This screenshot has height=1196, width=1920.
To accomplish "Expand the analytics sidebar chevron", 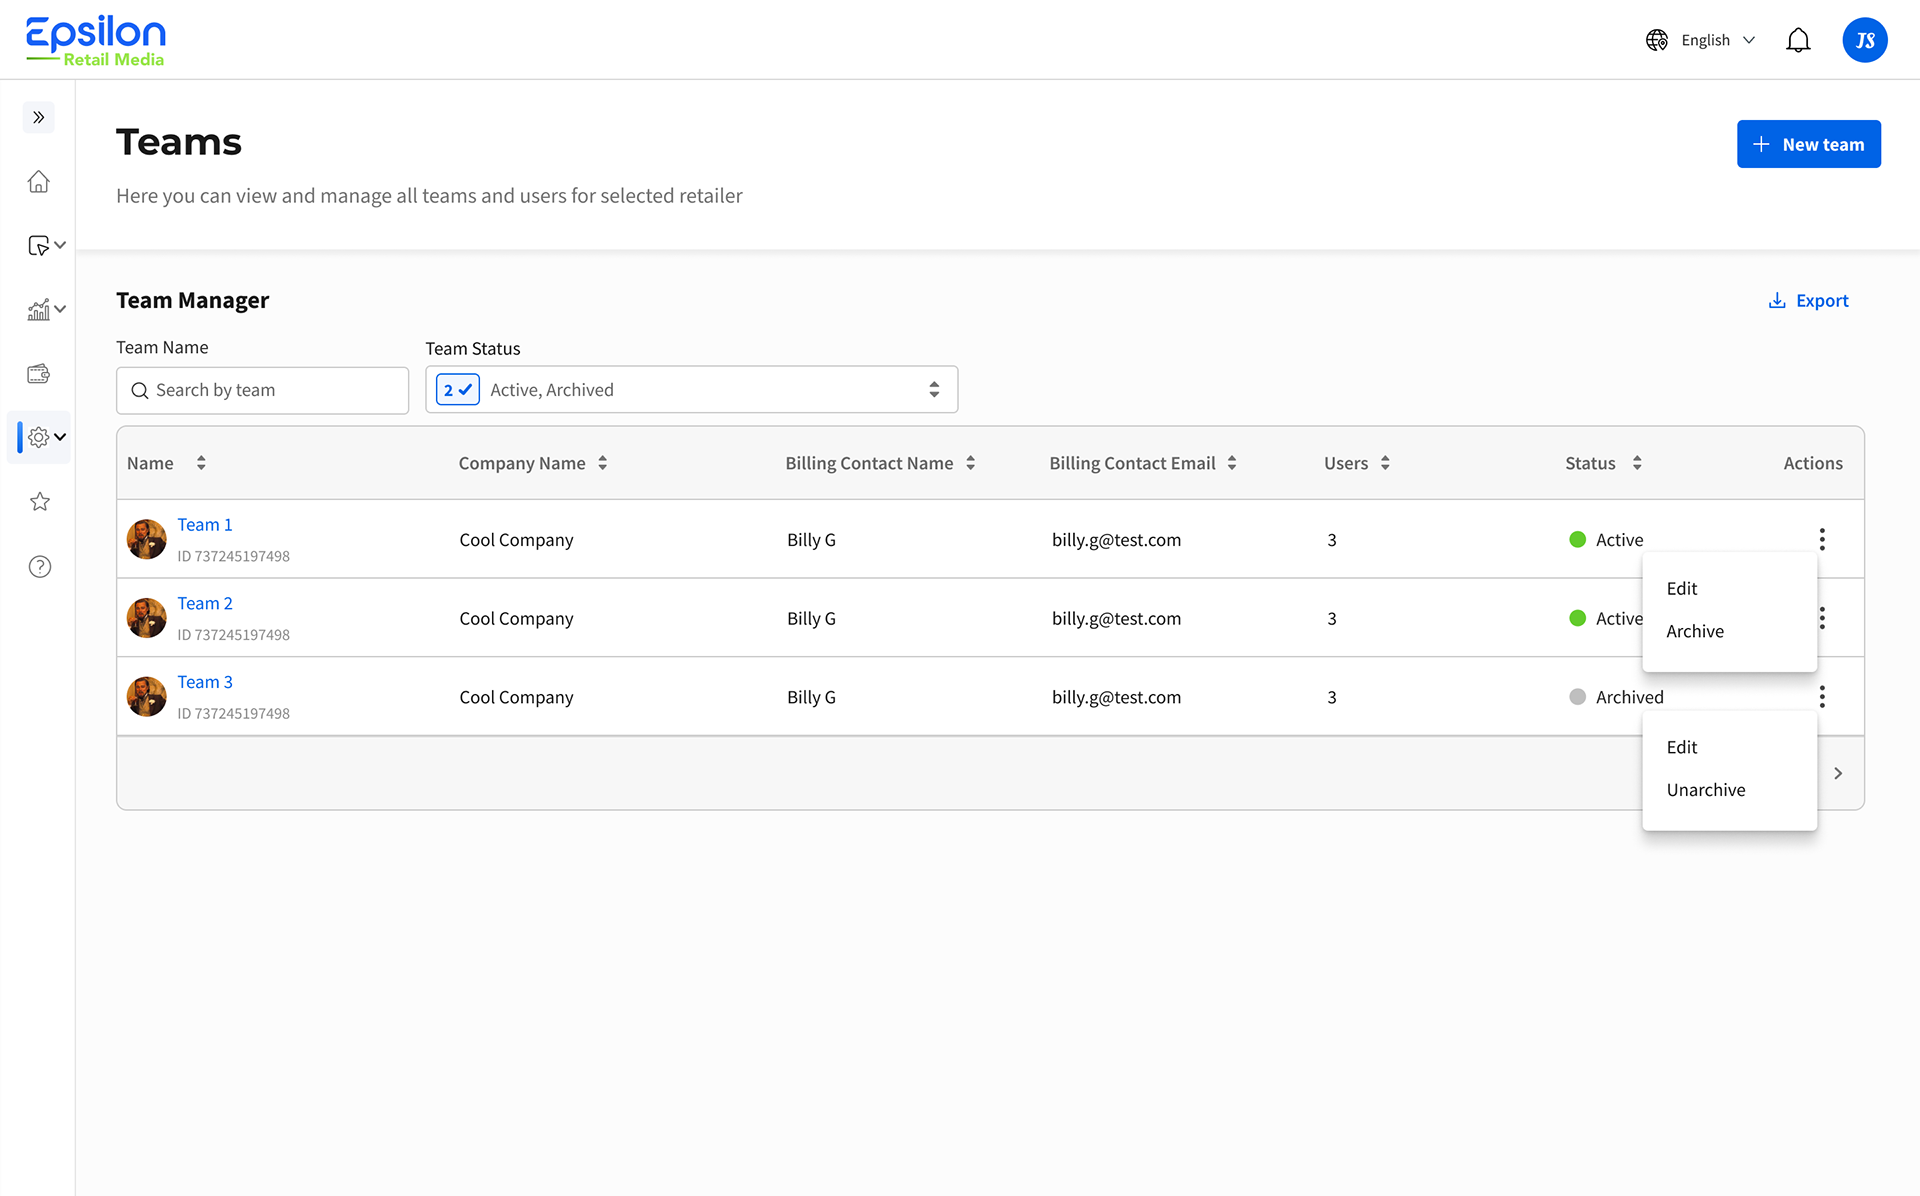I will tap(59, 309).
